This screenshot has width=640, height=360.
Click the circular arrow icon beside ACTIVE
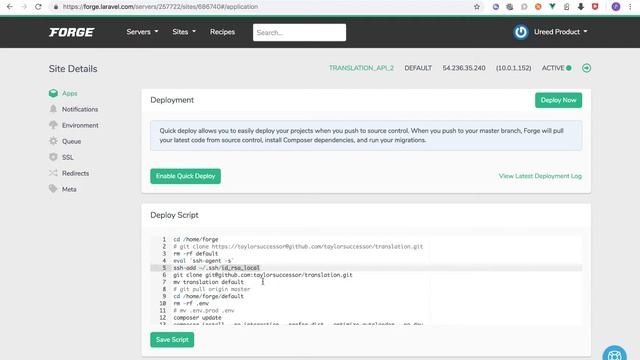(x=586, y=68)
